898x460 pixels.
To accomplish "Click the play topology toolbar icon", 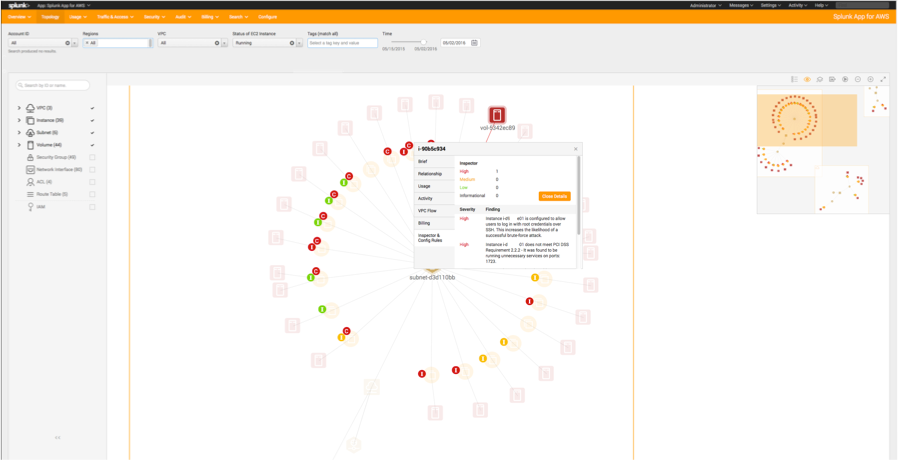I will 845,79.
